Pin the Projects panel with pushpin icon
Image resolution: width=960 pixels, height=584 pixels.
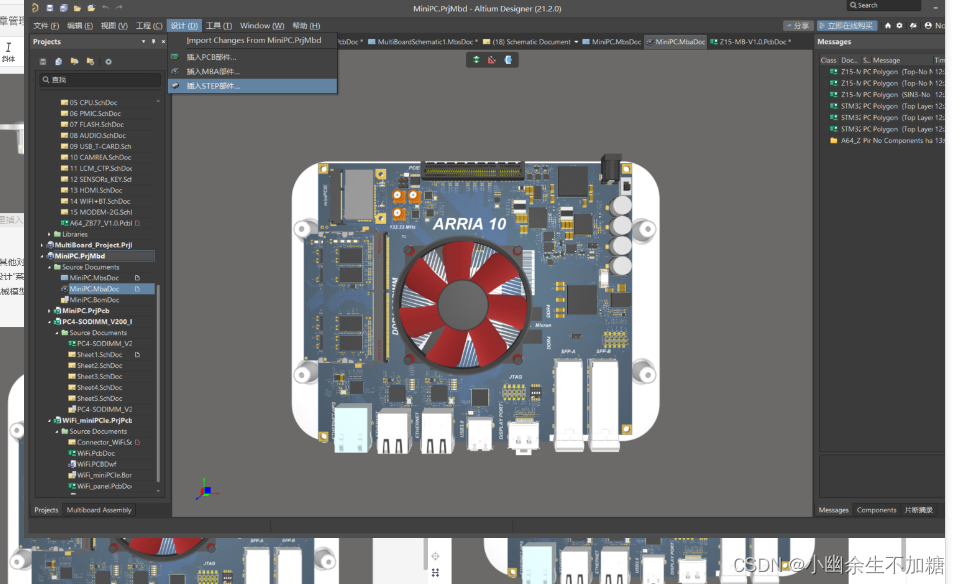click(x=152, y=42)
